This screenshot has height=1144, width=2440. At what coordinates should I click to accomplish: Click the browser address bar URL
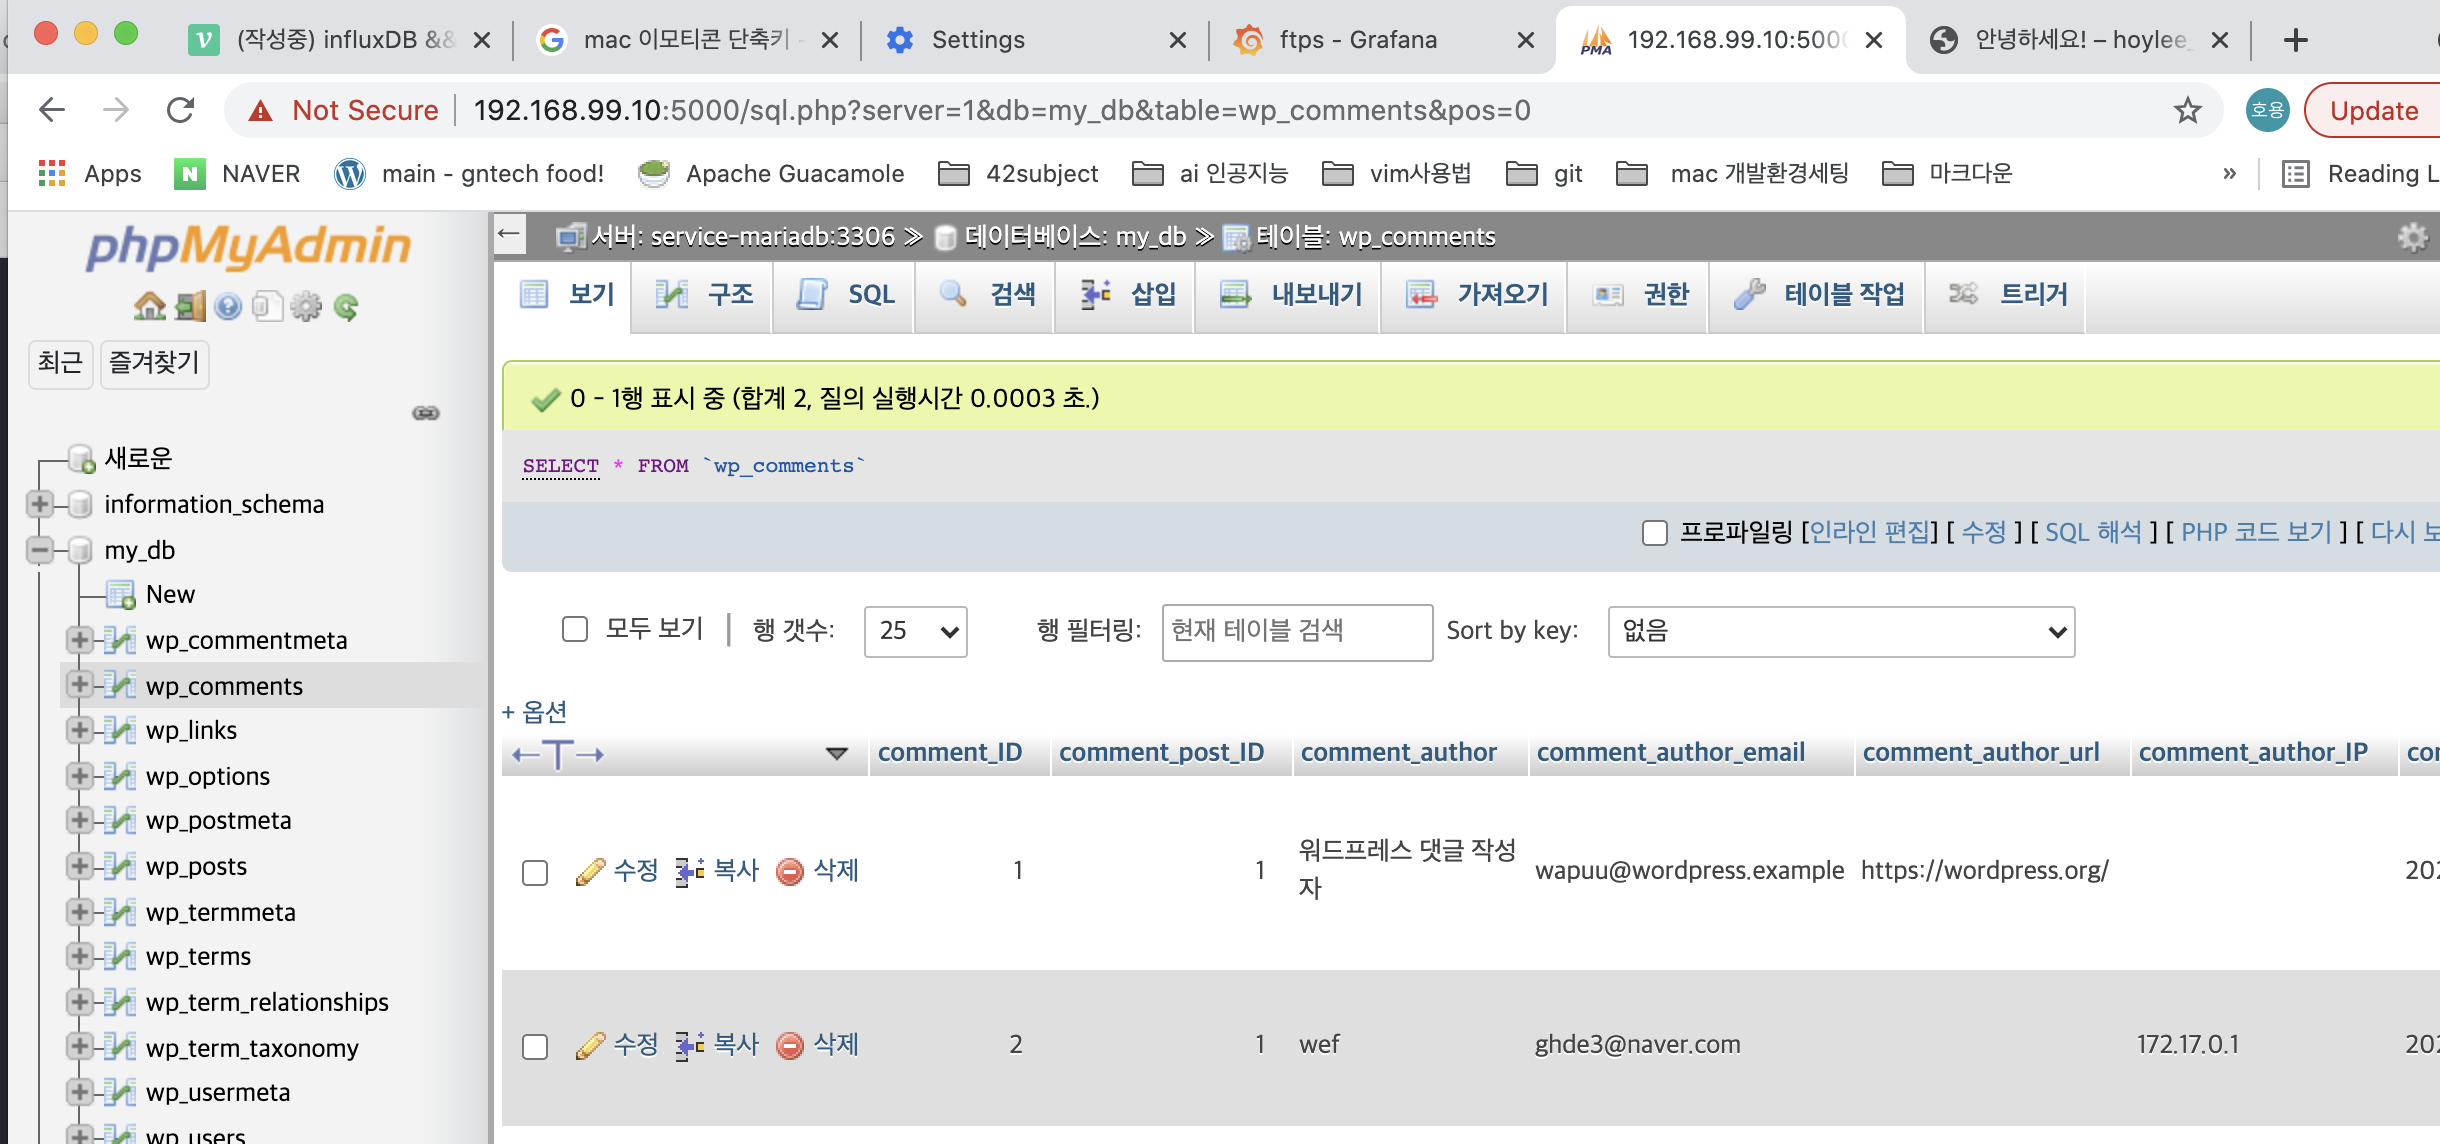click(x=1001, y=110)
